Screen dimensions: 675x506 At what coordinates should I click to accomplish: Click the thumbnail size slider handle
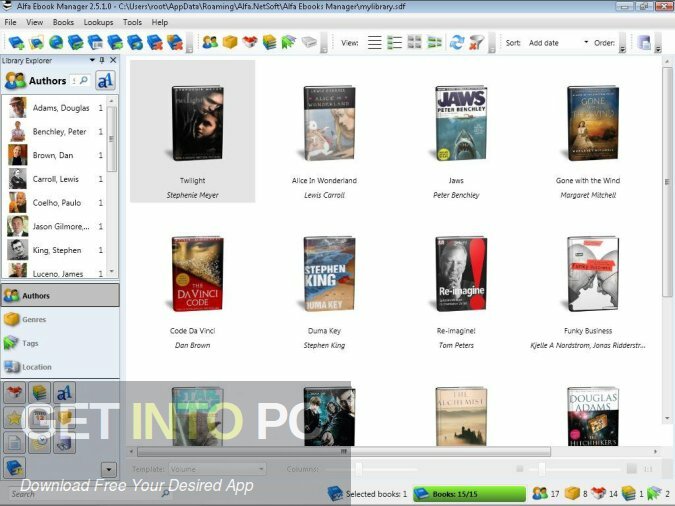[x=542, y=469]
